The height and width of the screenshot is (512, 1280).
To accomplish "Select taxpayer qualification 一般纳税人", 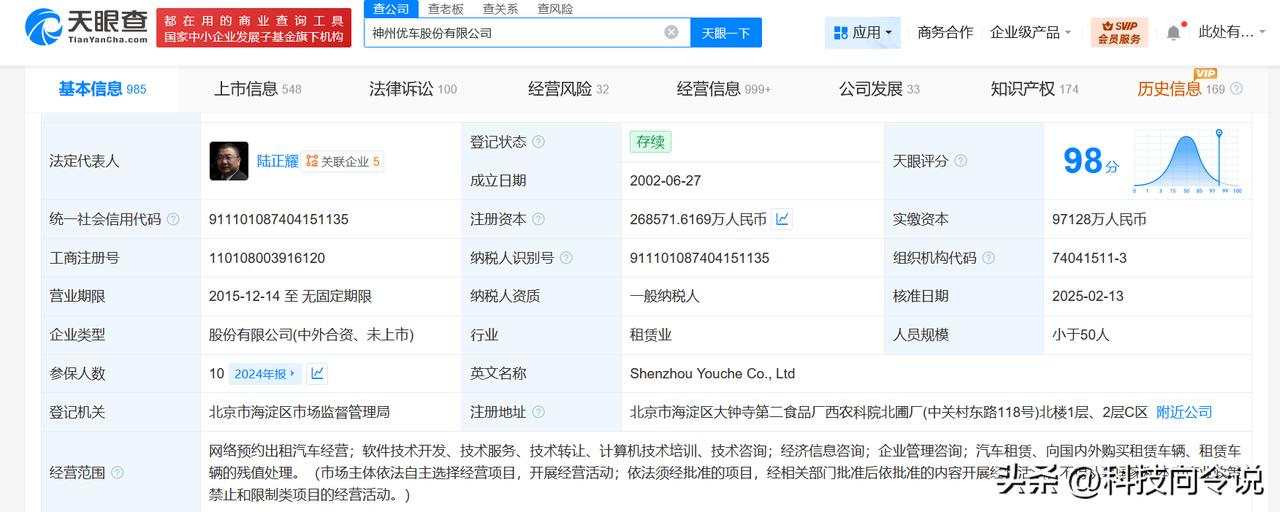I will 665,296.
